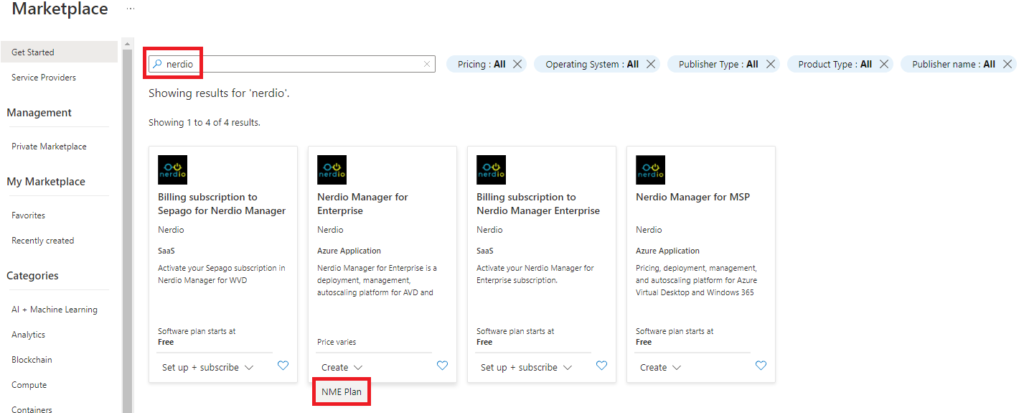Remove the Operating System filter via X
Screen dimensions: 1024x413
click(x=650, y=64)
